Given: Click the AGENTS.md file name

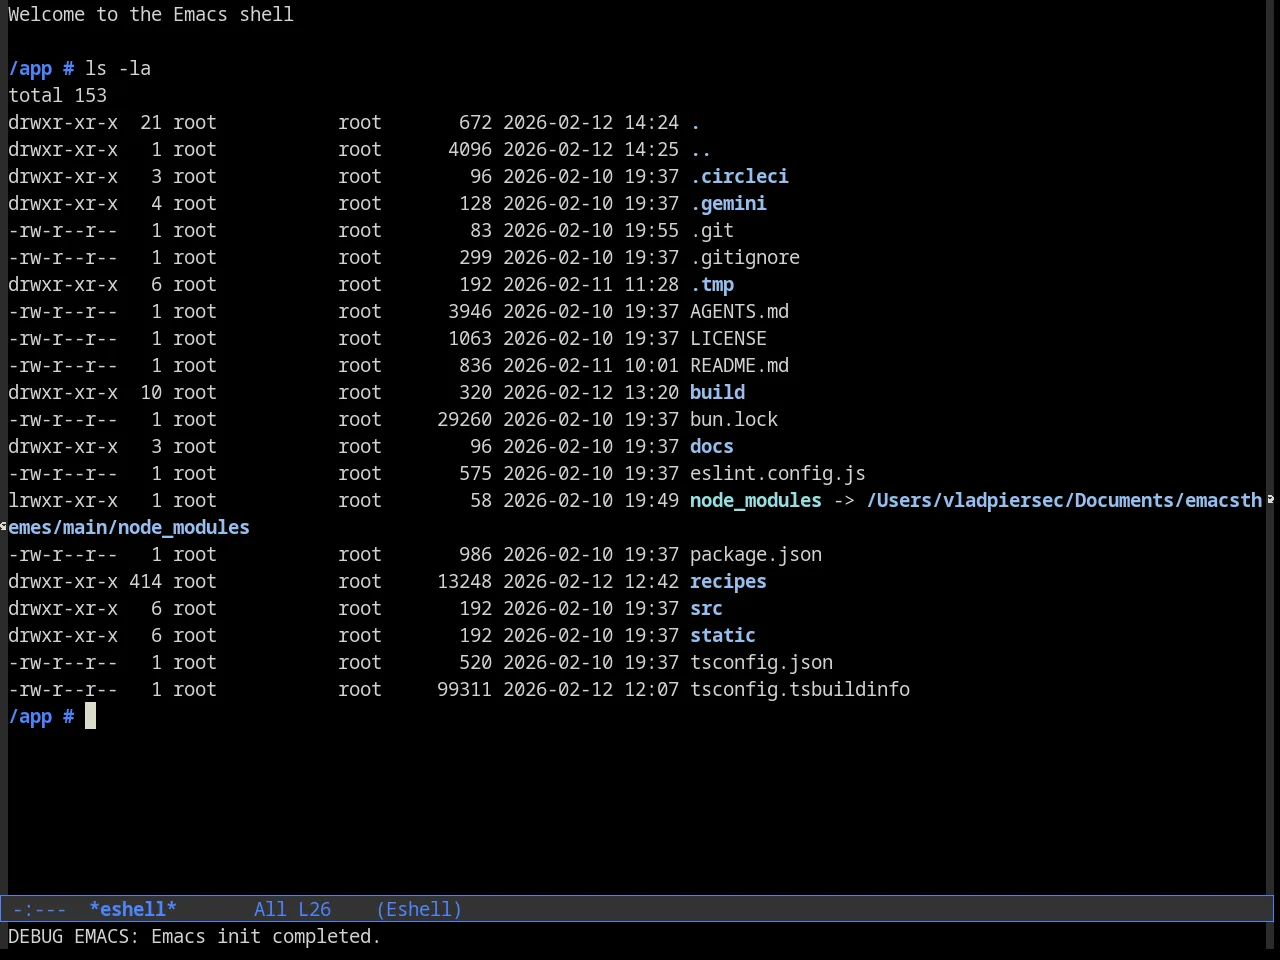Looking at the screenshot, I should point(739,311).
